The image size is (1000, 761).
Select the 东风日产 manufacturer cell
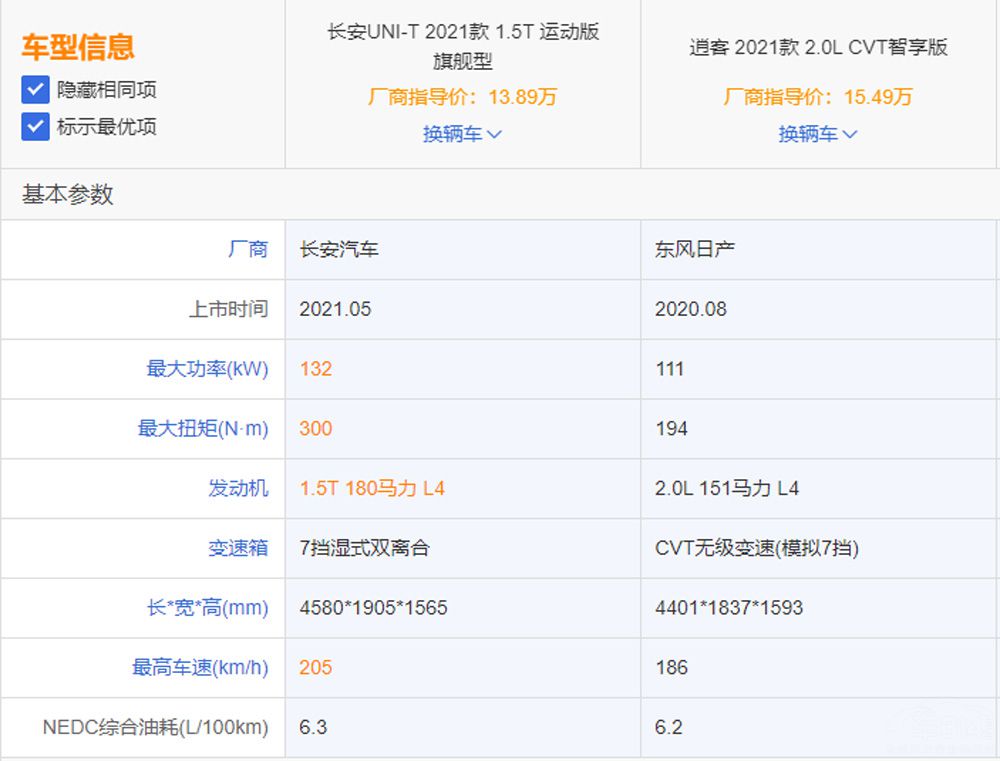pyautogui.click(x=695, y=249)
